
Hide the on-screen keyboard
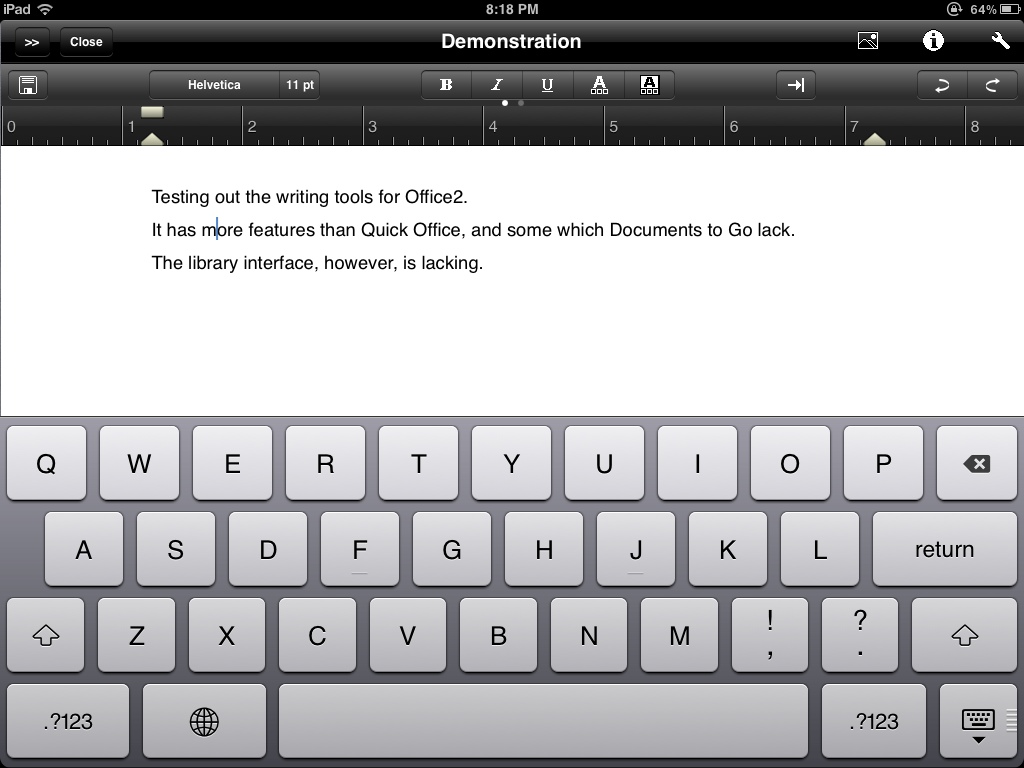click(x=978, y=722)
